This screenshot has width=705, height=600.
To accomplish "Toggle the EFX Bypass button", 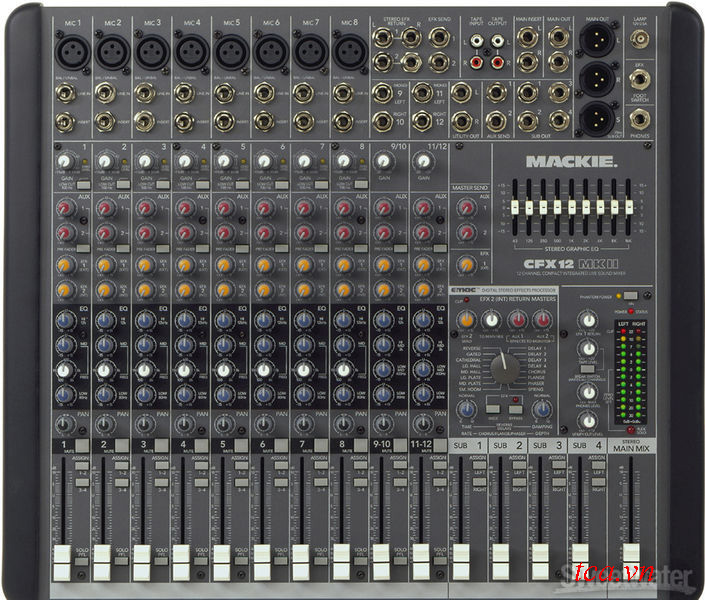I will [x=515, y=409].
